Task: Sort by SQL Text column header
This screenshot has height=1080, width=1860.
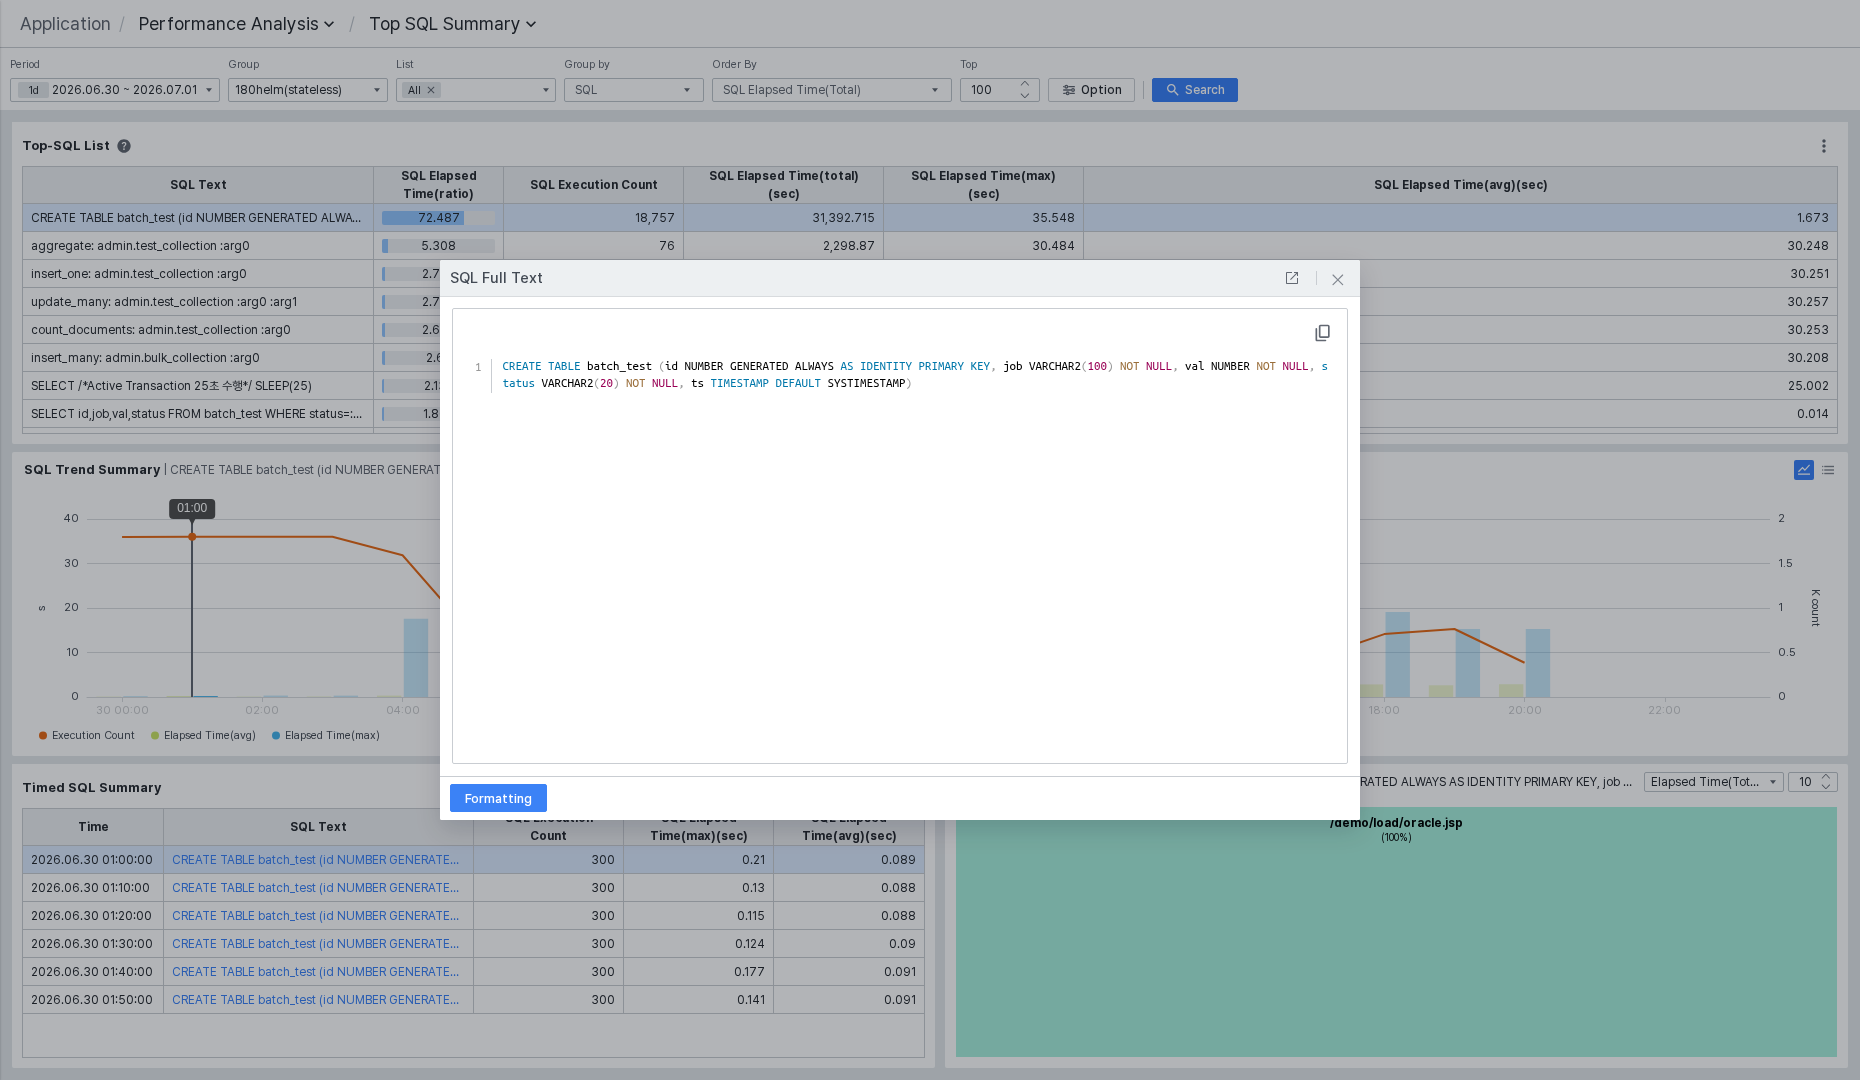Action: click(198, 185)
